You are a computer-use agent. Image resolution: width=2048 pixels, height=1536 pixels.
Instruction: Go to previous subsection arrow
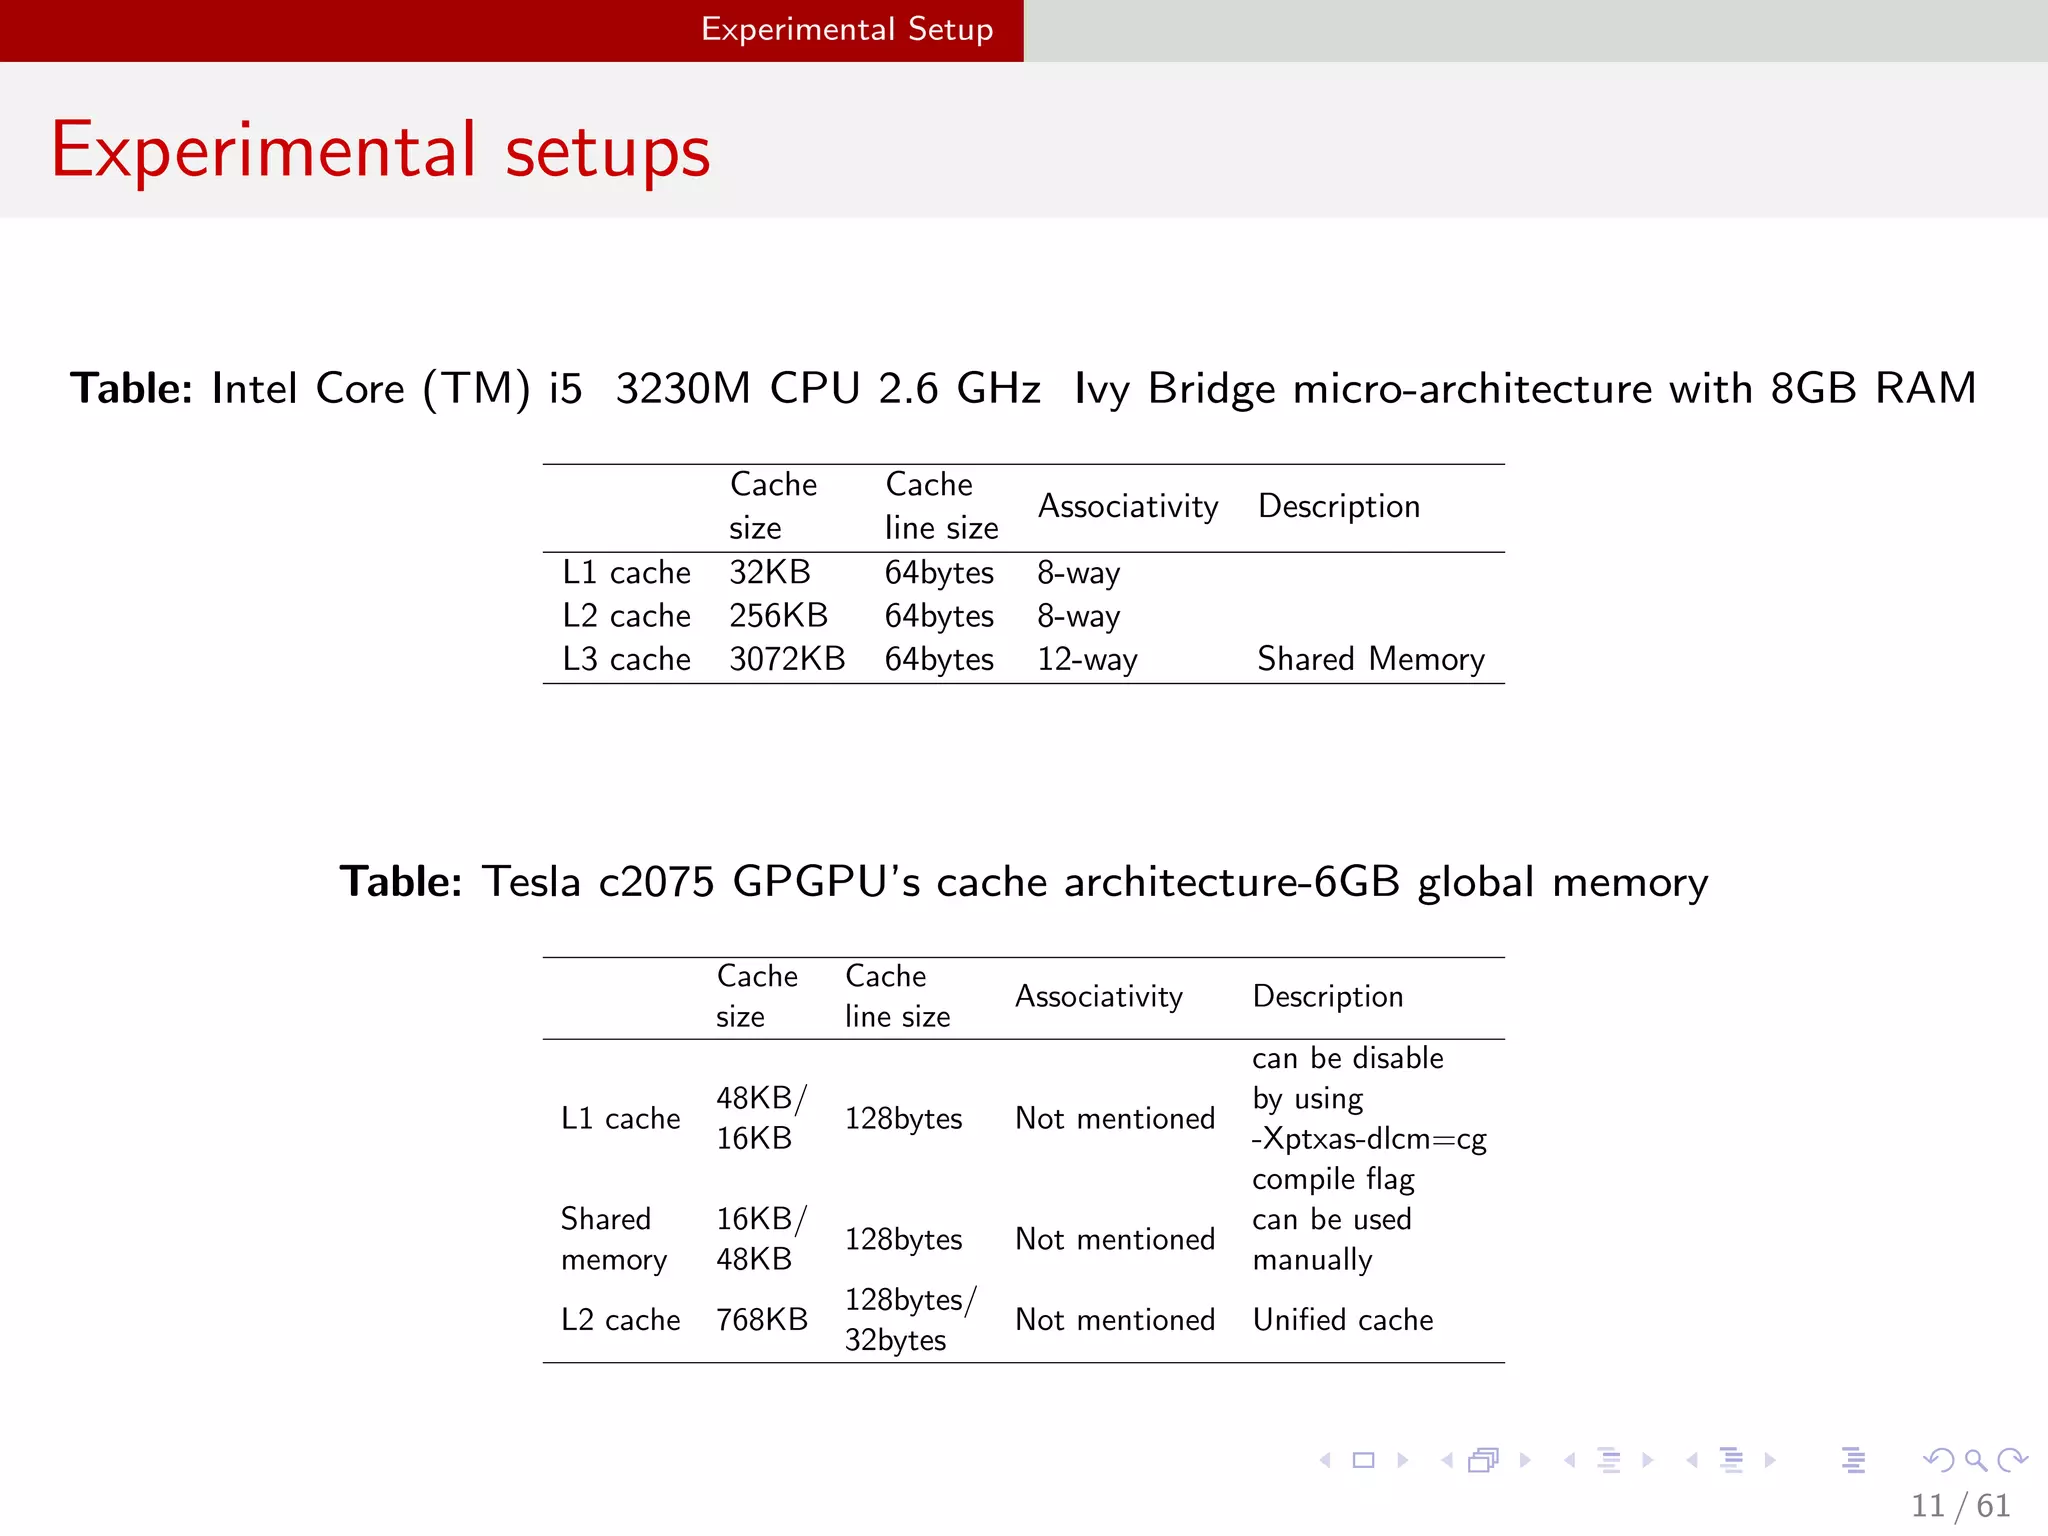click(1570, 1460)
